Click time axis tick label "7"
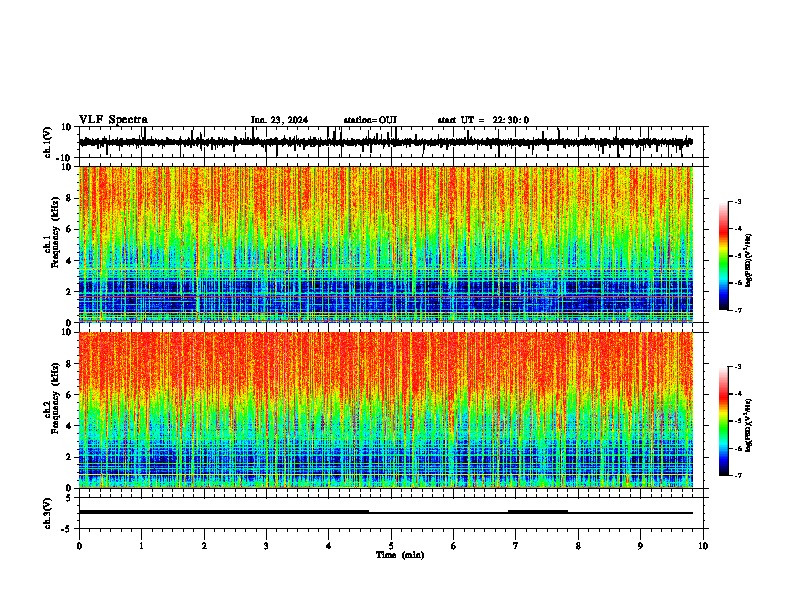The image size is (792, 612). 516,546
